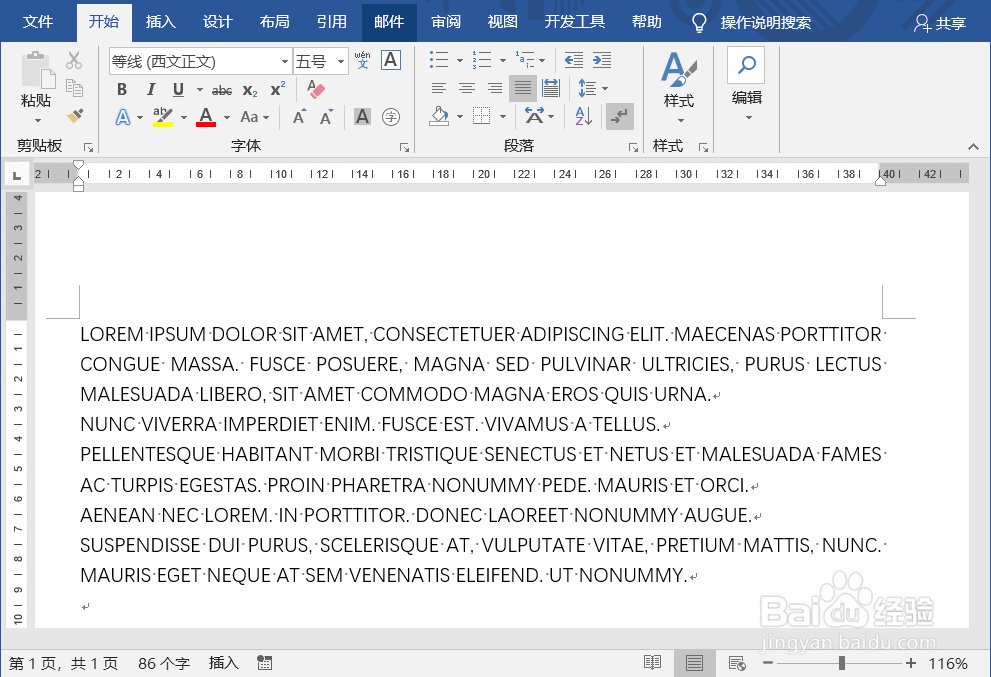Click 操作说明搜索 search box
Viewport: 991px width, 677px height.
pyautogui.click(x=765, y=23)
